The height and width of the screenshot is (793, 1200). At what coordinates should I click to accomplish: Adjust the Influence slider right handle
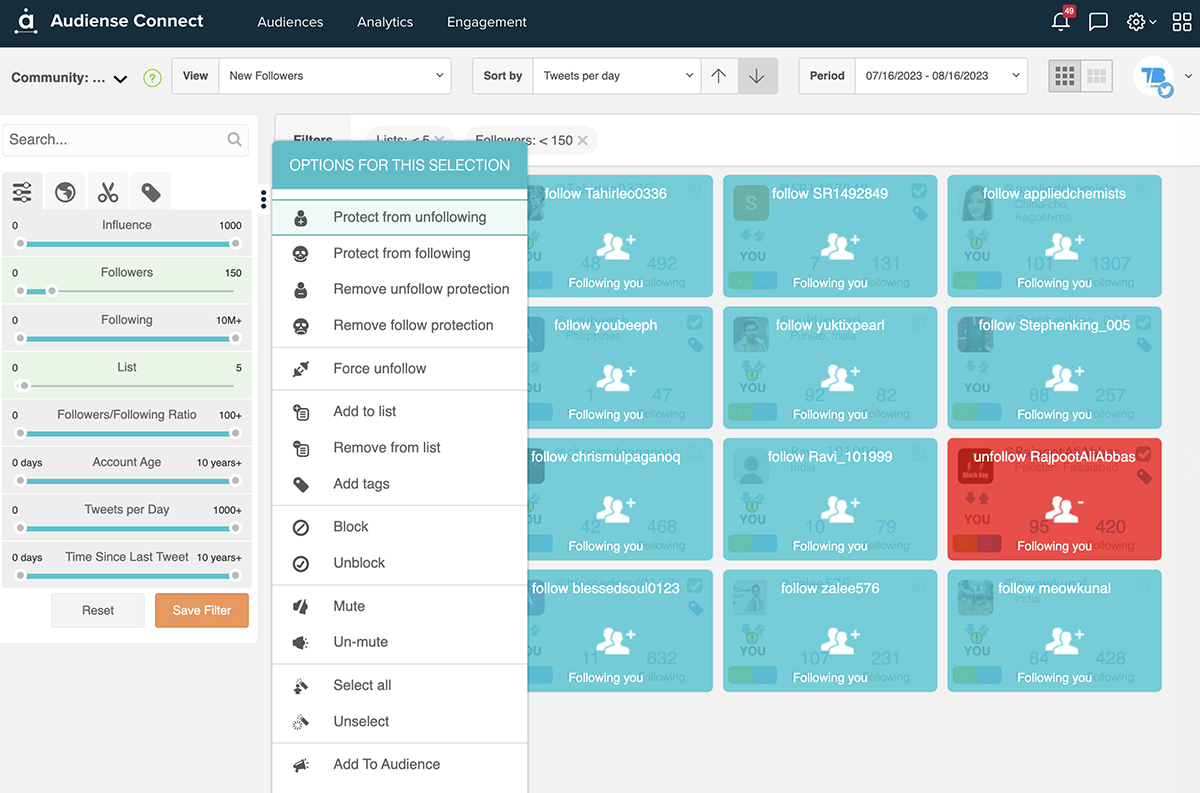click(236, 243)
